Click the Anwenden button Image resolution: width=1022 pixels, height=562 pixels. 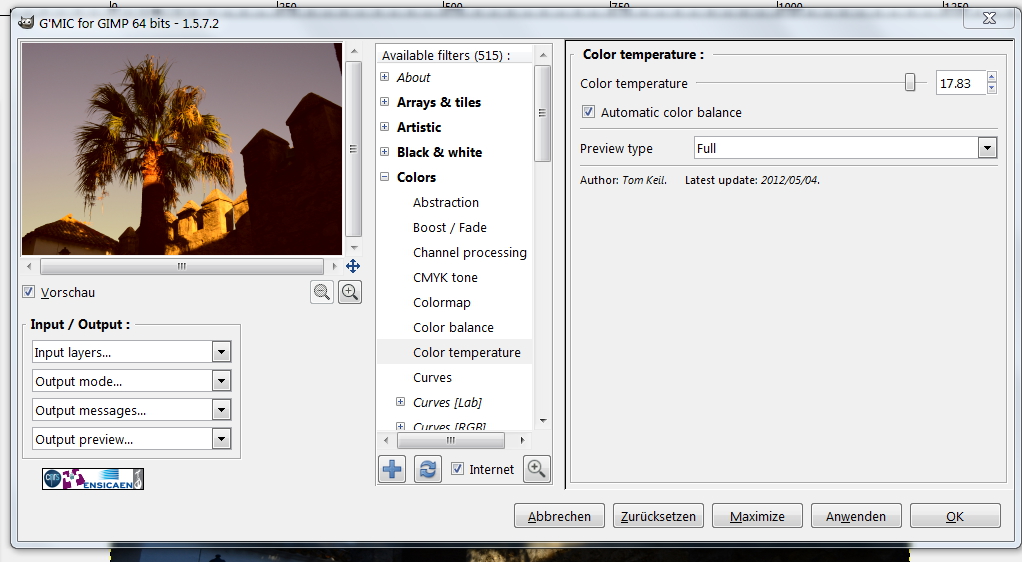pyautogui.click(x=856, y=516)
